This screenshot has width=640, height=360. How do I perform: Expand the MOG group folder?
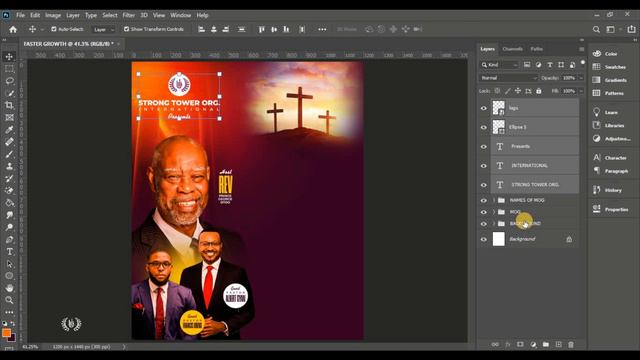coord(494,212)
